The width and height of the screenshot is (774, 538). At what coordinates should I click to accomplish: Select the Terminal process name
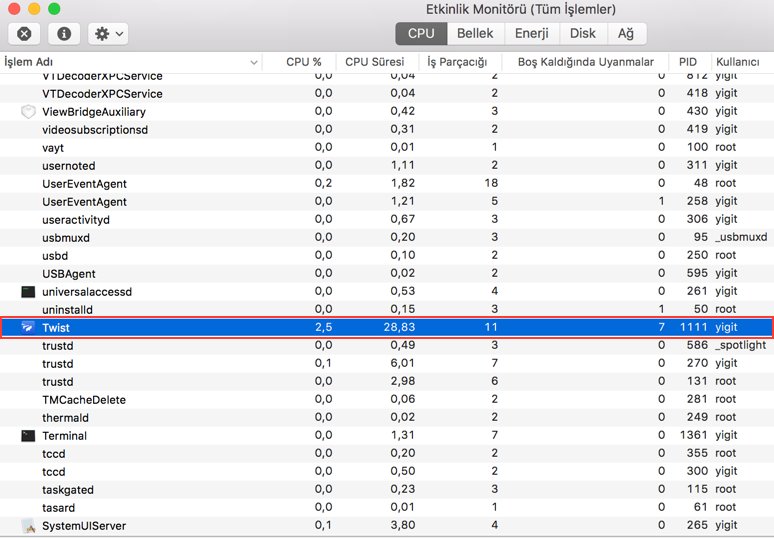point(64,436)
